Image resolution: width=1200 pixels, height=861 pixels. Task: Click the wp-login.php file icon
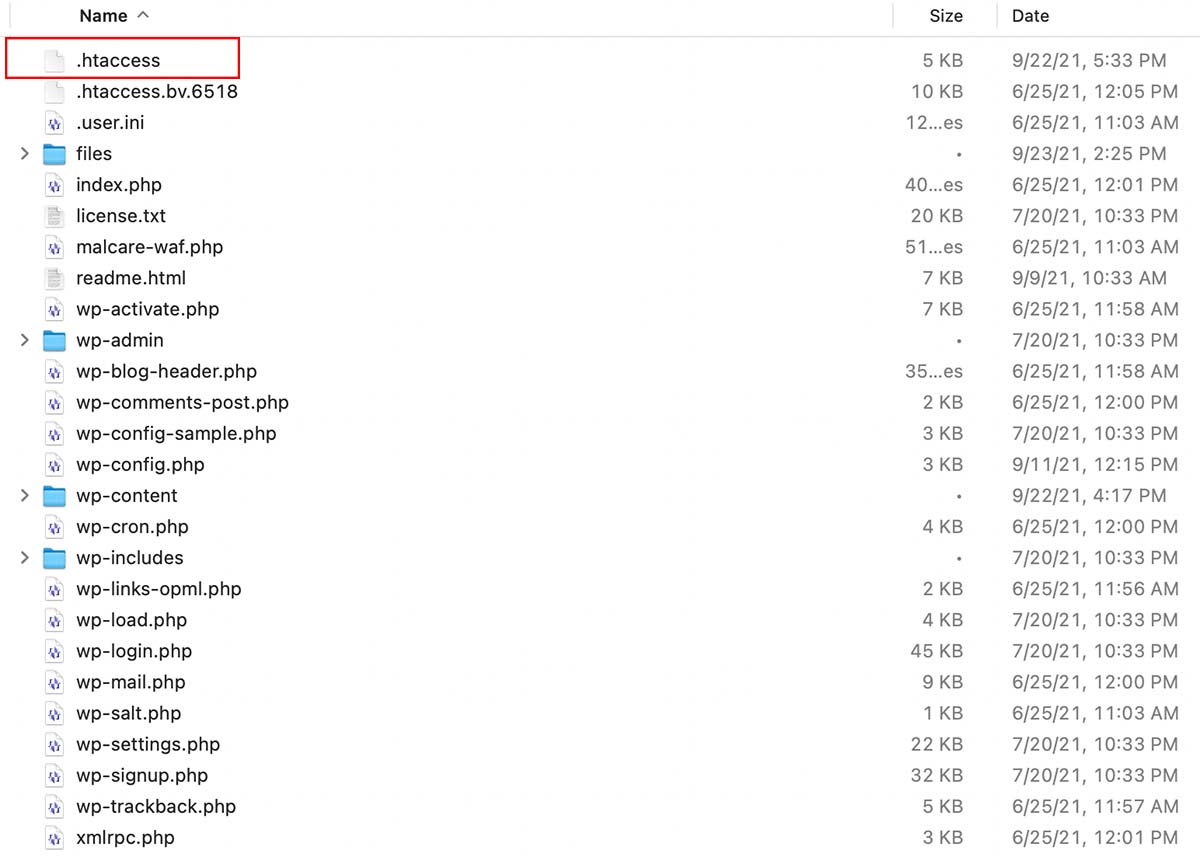54,650
